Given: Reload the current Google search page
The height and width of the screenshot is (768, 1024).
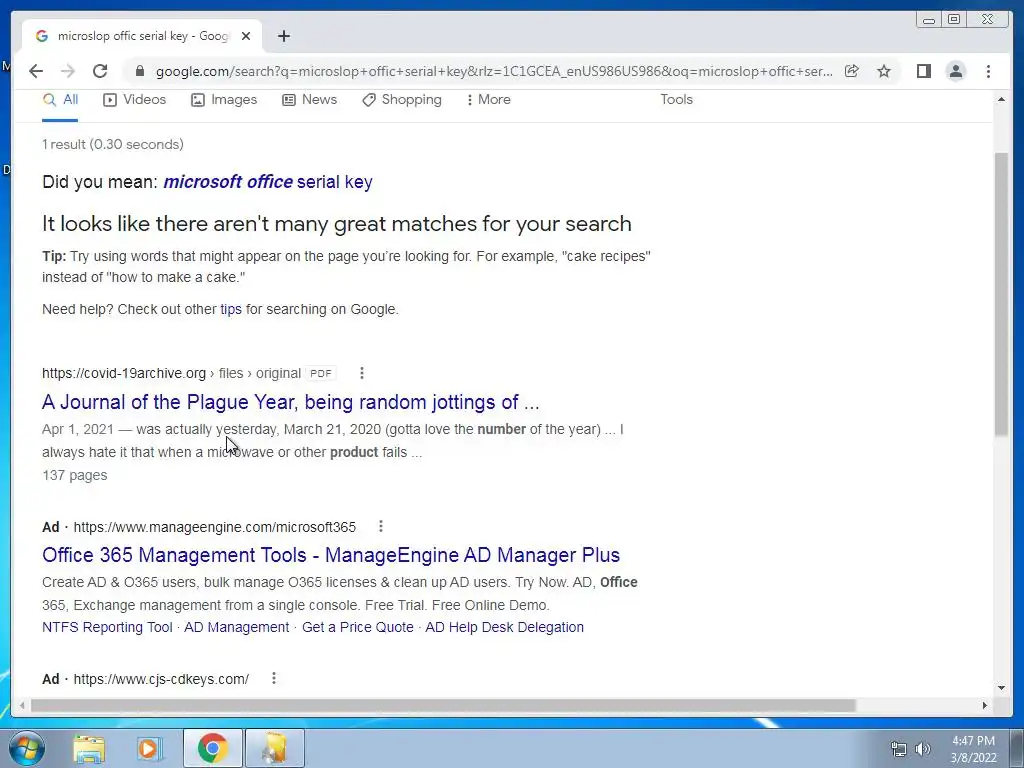Looking at the screenshot, I should click(x=100, y=71).
